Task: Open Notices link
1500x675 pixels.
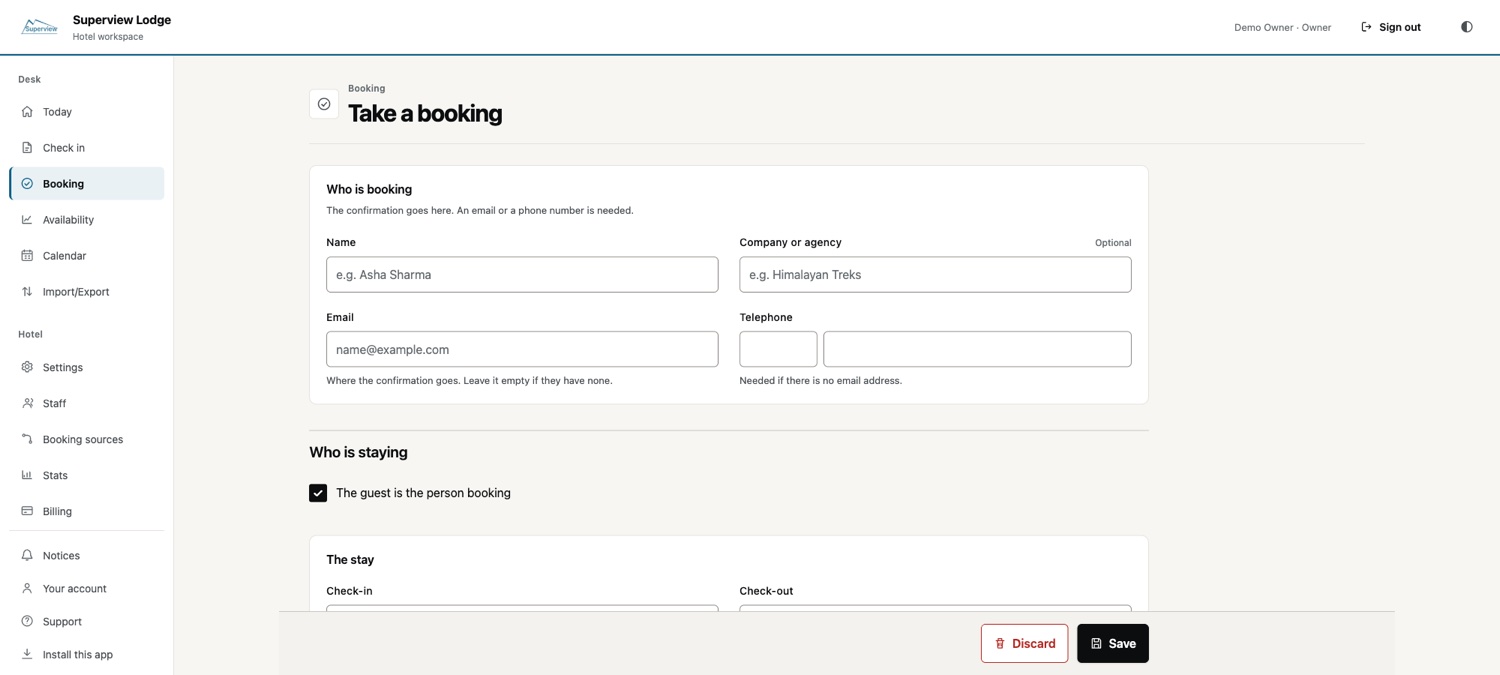Action: coord(87,555)
